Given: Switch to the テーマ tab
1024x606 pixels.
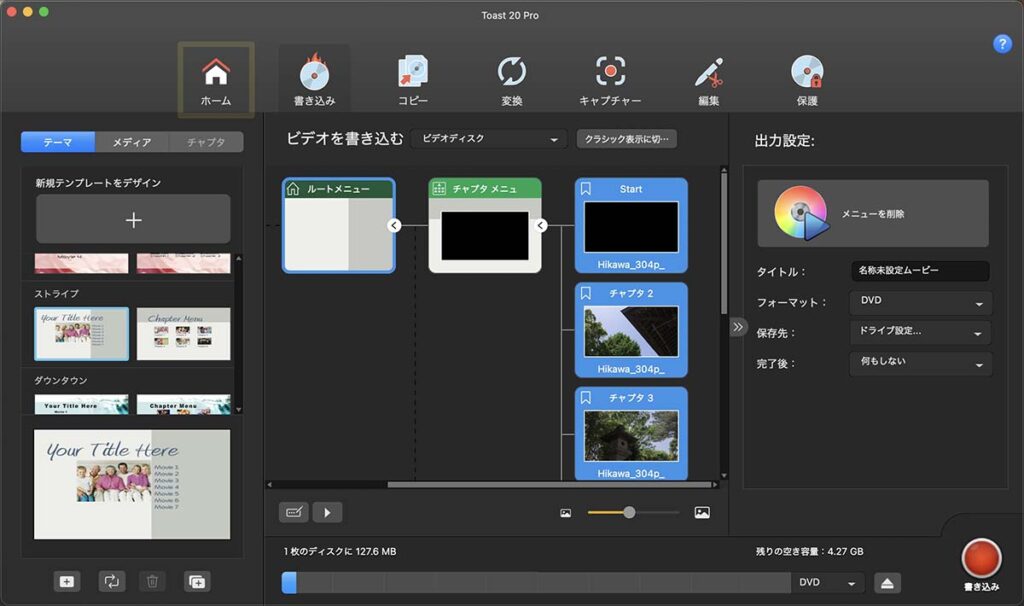Looking at the screenshot, I should click(x=58, y=142).
